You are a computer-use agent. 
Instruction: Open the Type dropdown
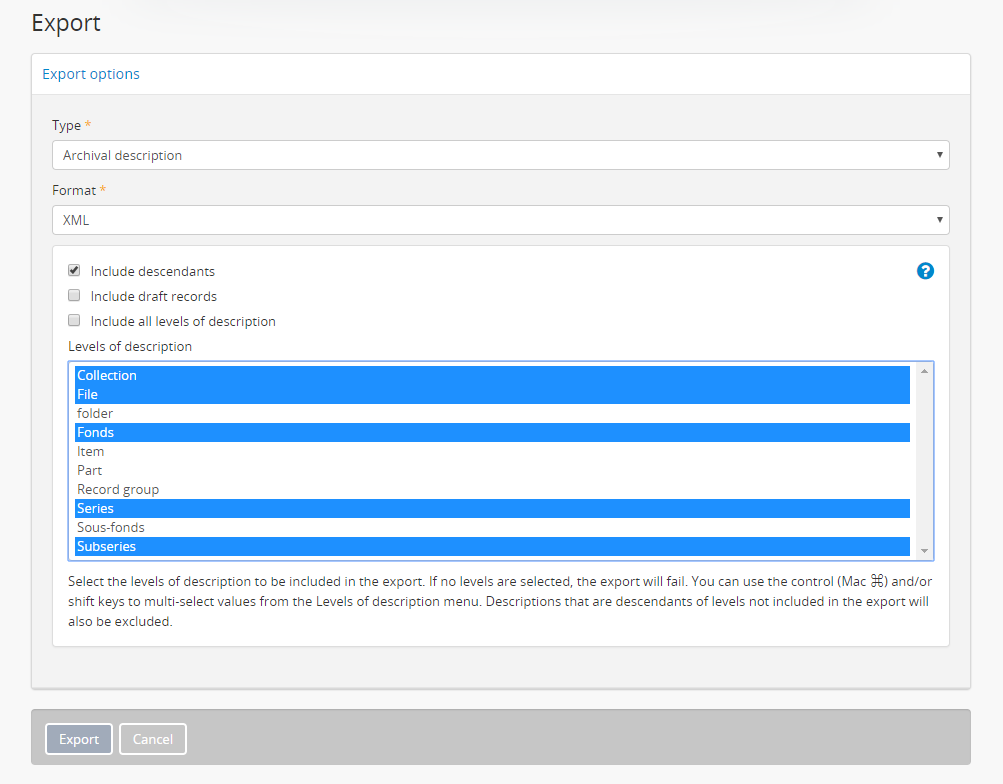point(500,155)
